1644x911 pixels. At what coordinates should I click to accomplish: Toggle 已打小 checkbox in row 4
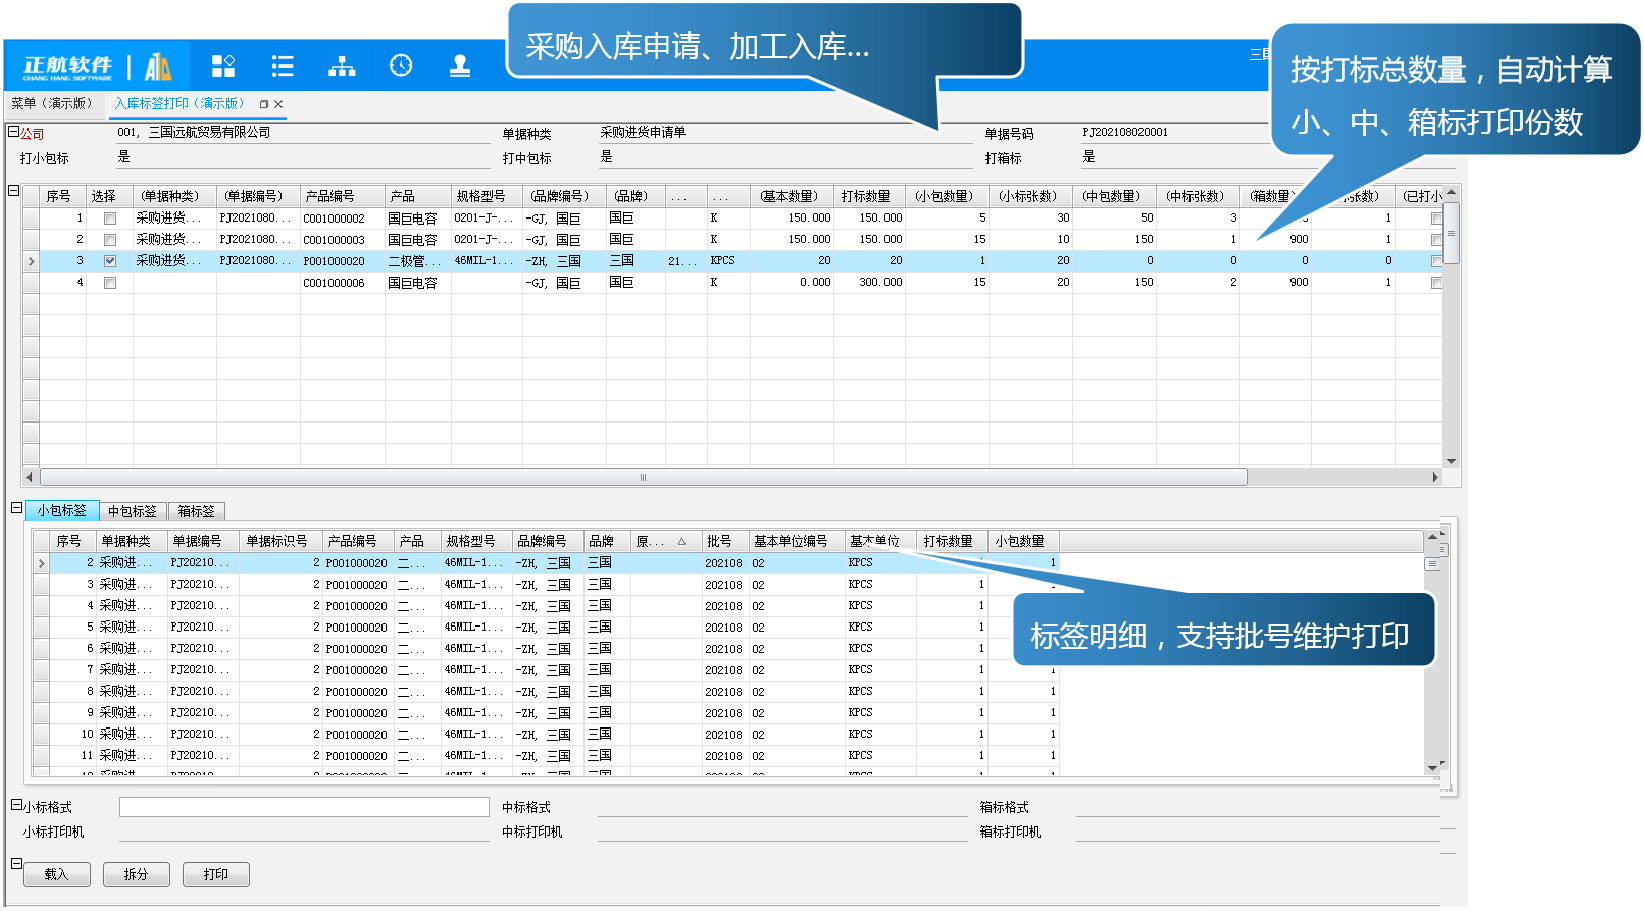pyautogui.click(x=1436, y=283)
